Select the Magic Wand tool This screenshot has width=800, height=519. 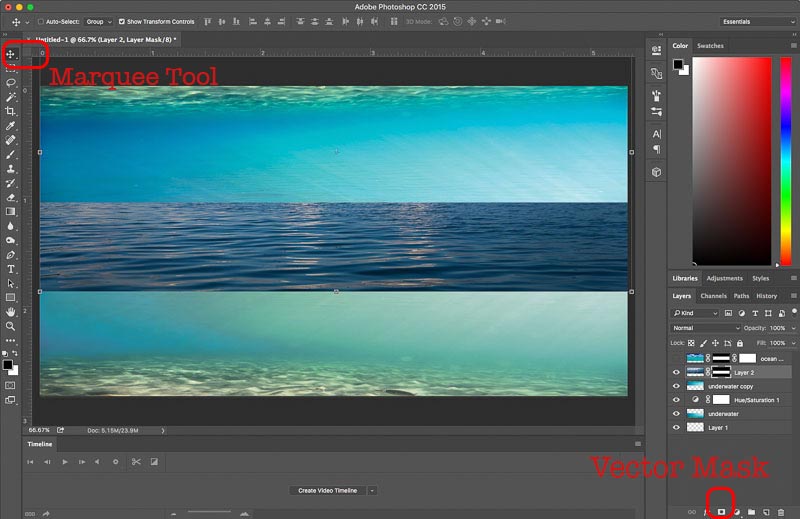pos(10,96)
